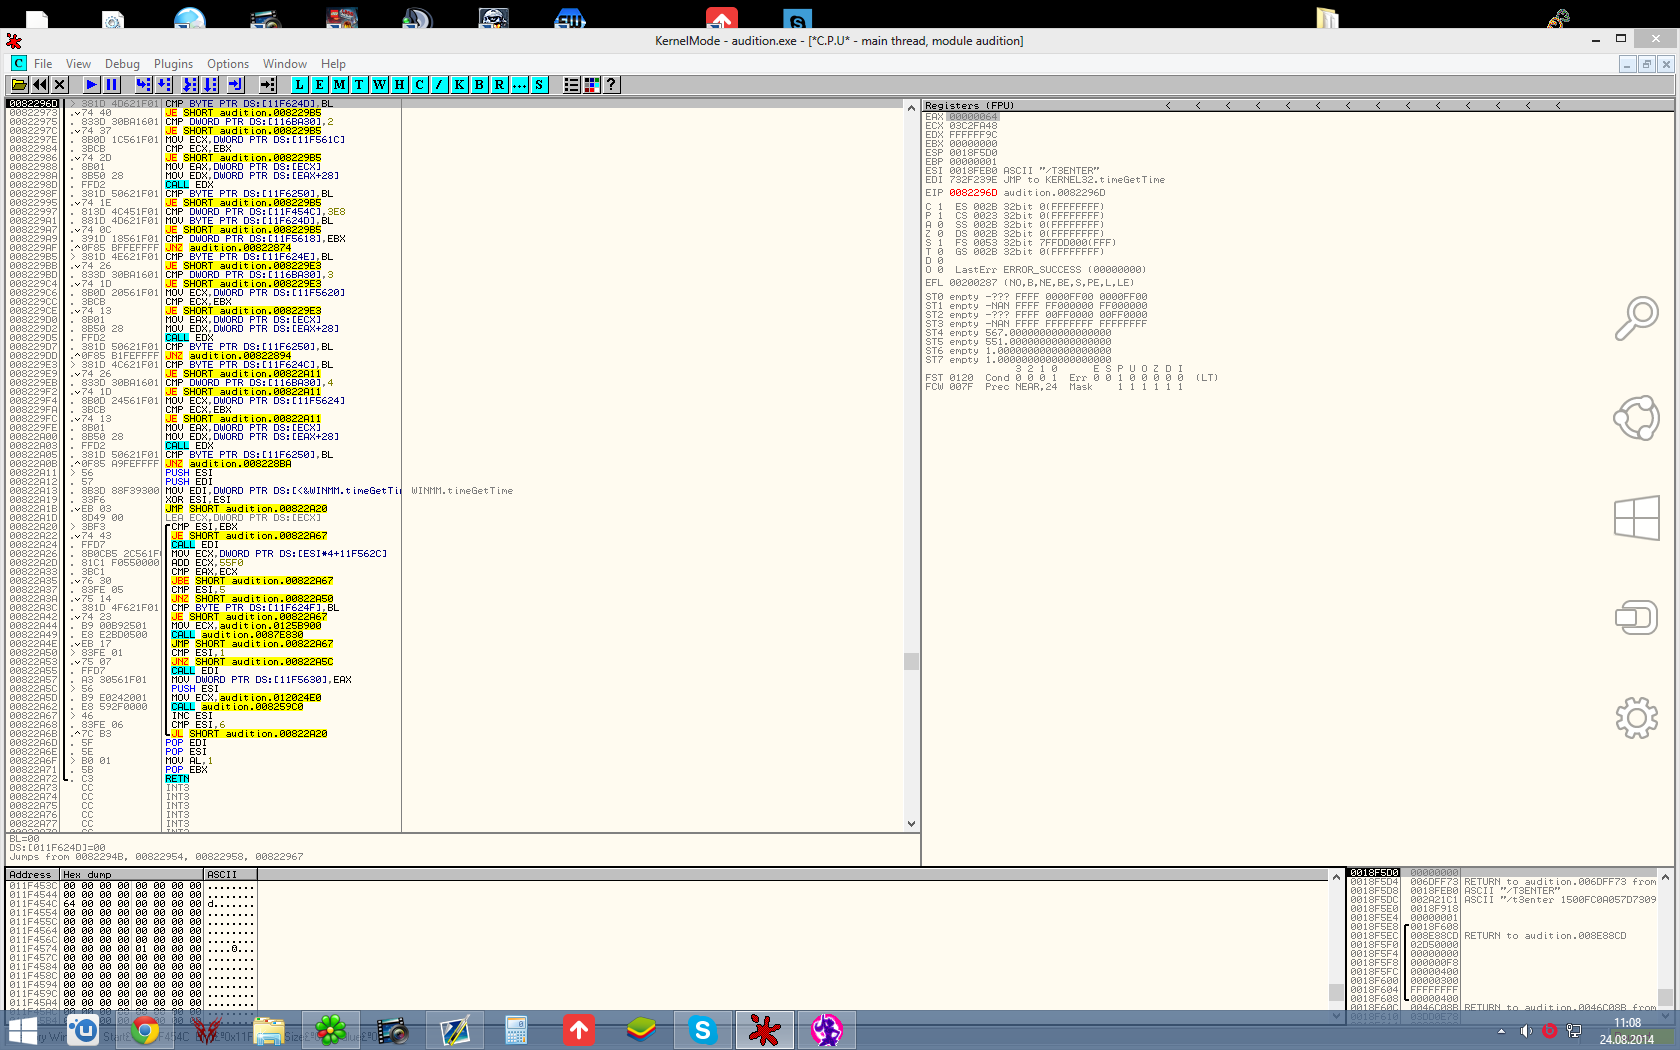Open a new executable file via toolbar
Image resolution: width=1680 pixels, height=1050 pixels.
point(19,85)
